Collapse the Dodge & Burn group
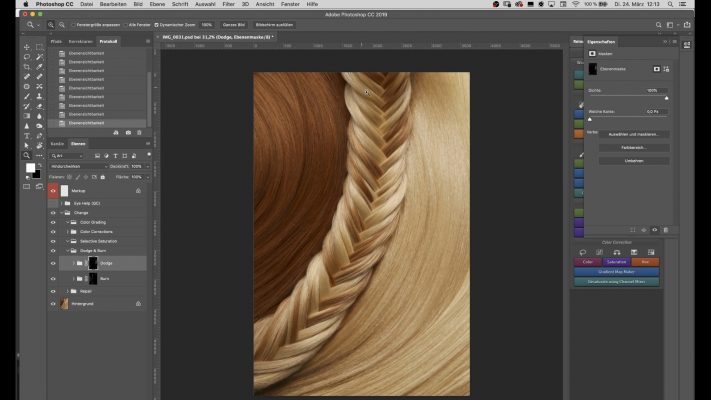 [67, 250]
